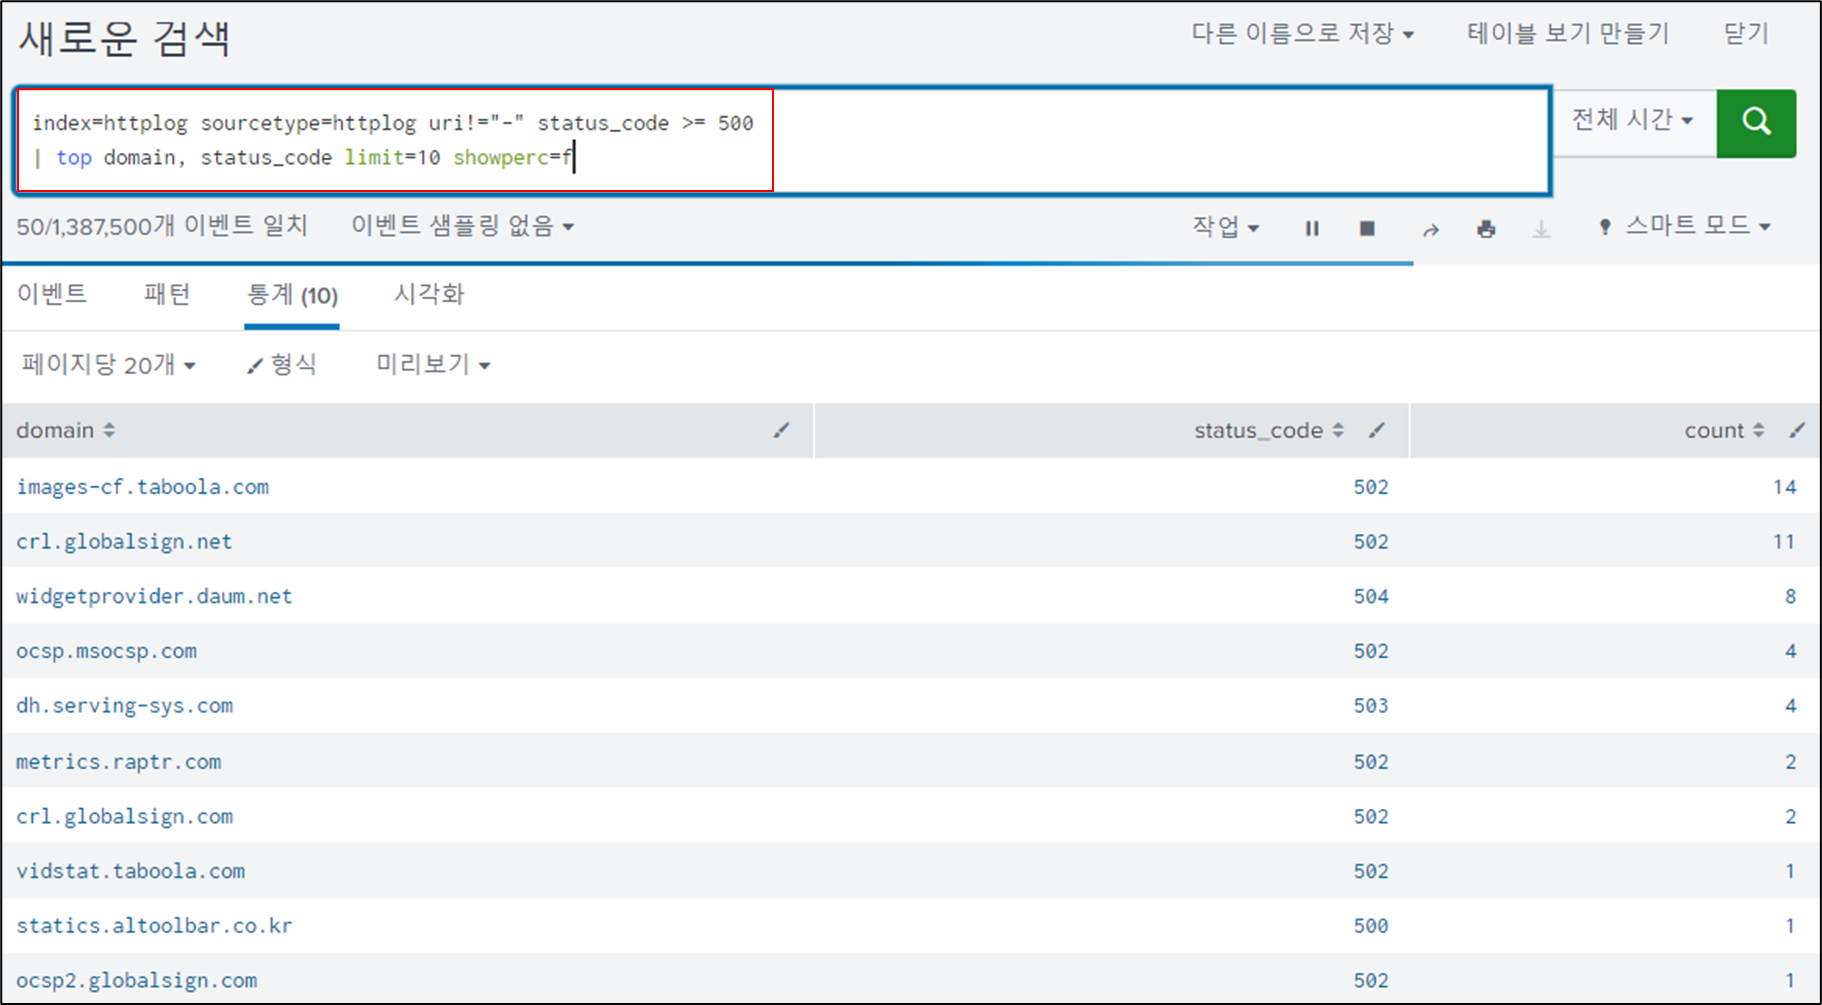Open the 다른 이름으로 저장 dropdown
Viewport: 1822px width, 1005px height.
[1302, 34]
